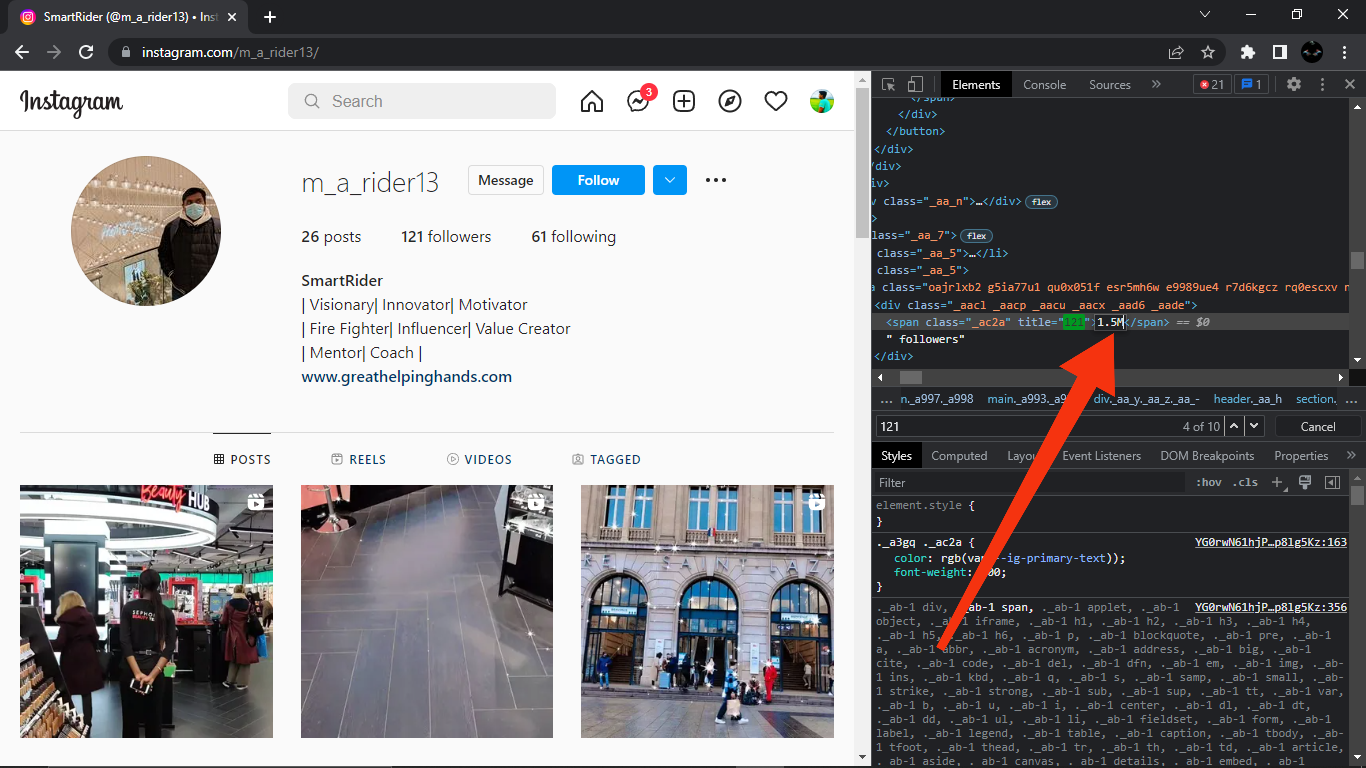Bookmark this page with the star

click(x=1208, y=52)
